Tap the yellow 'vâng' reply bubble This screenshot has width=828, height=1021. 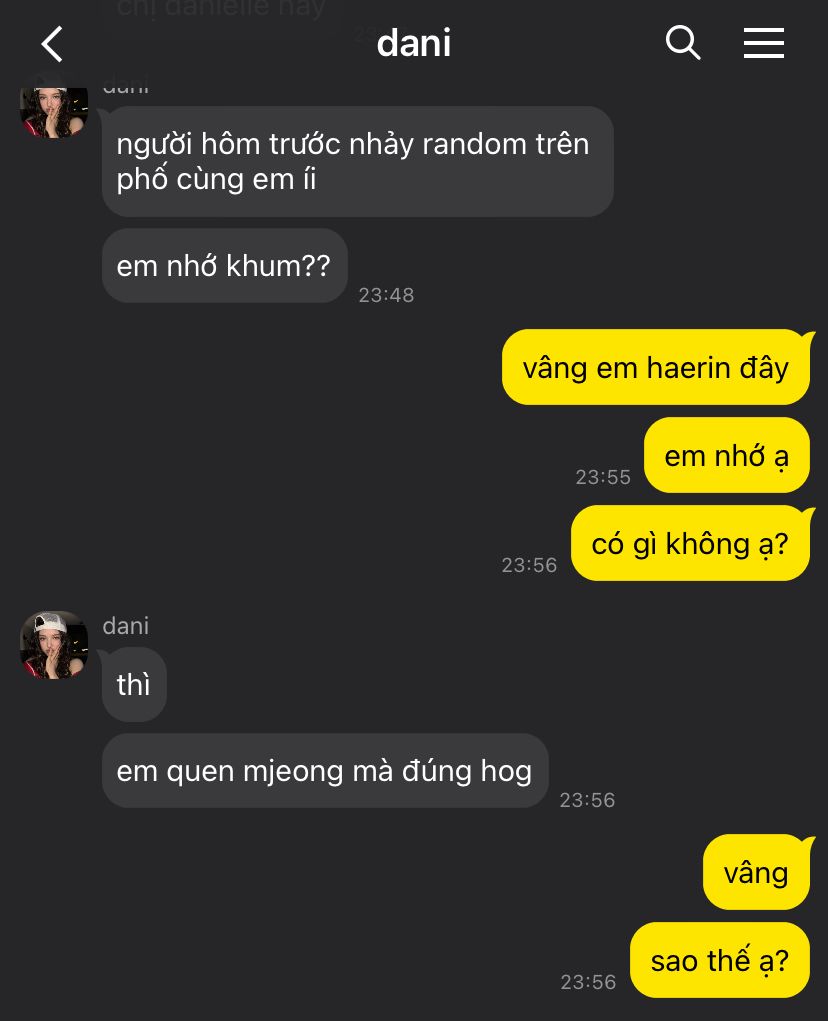pos(756,872)
